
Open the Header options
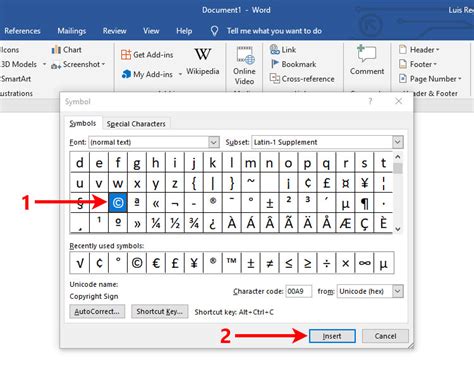(419, 50)
